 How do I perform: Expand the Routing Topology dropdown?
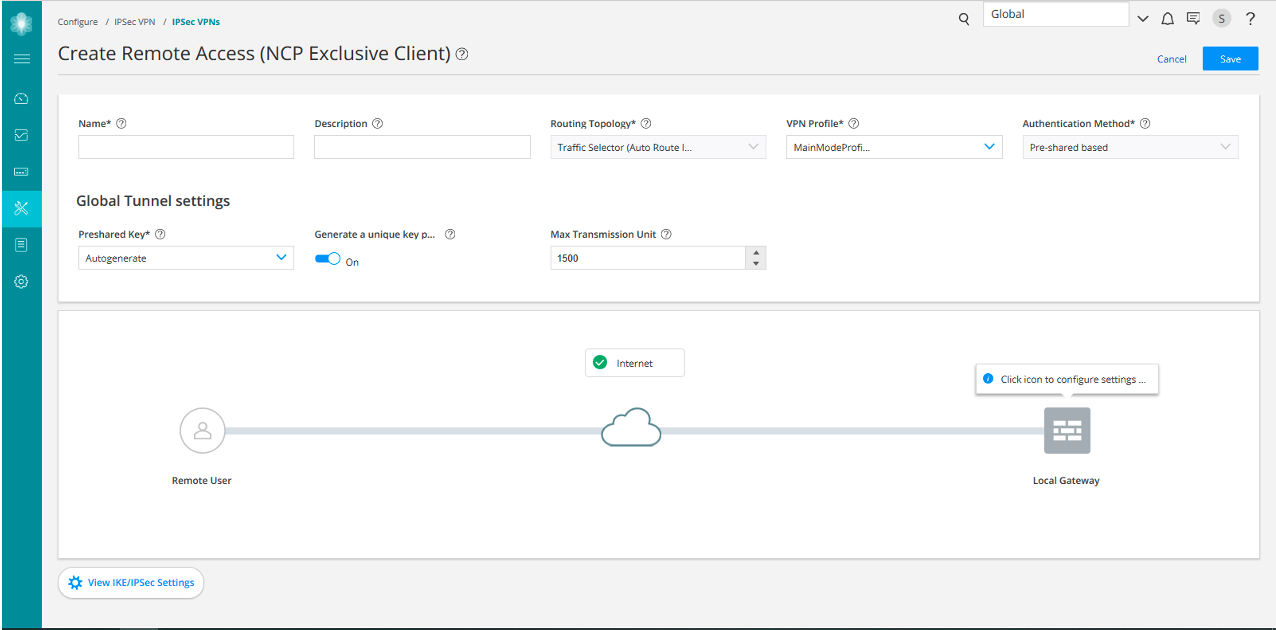pyautogui.click(x=658, y=147)
